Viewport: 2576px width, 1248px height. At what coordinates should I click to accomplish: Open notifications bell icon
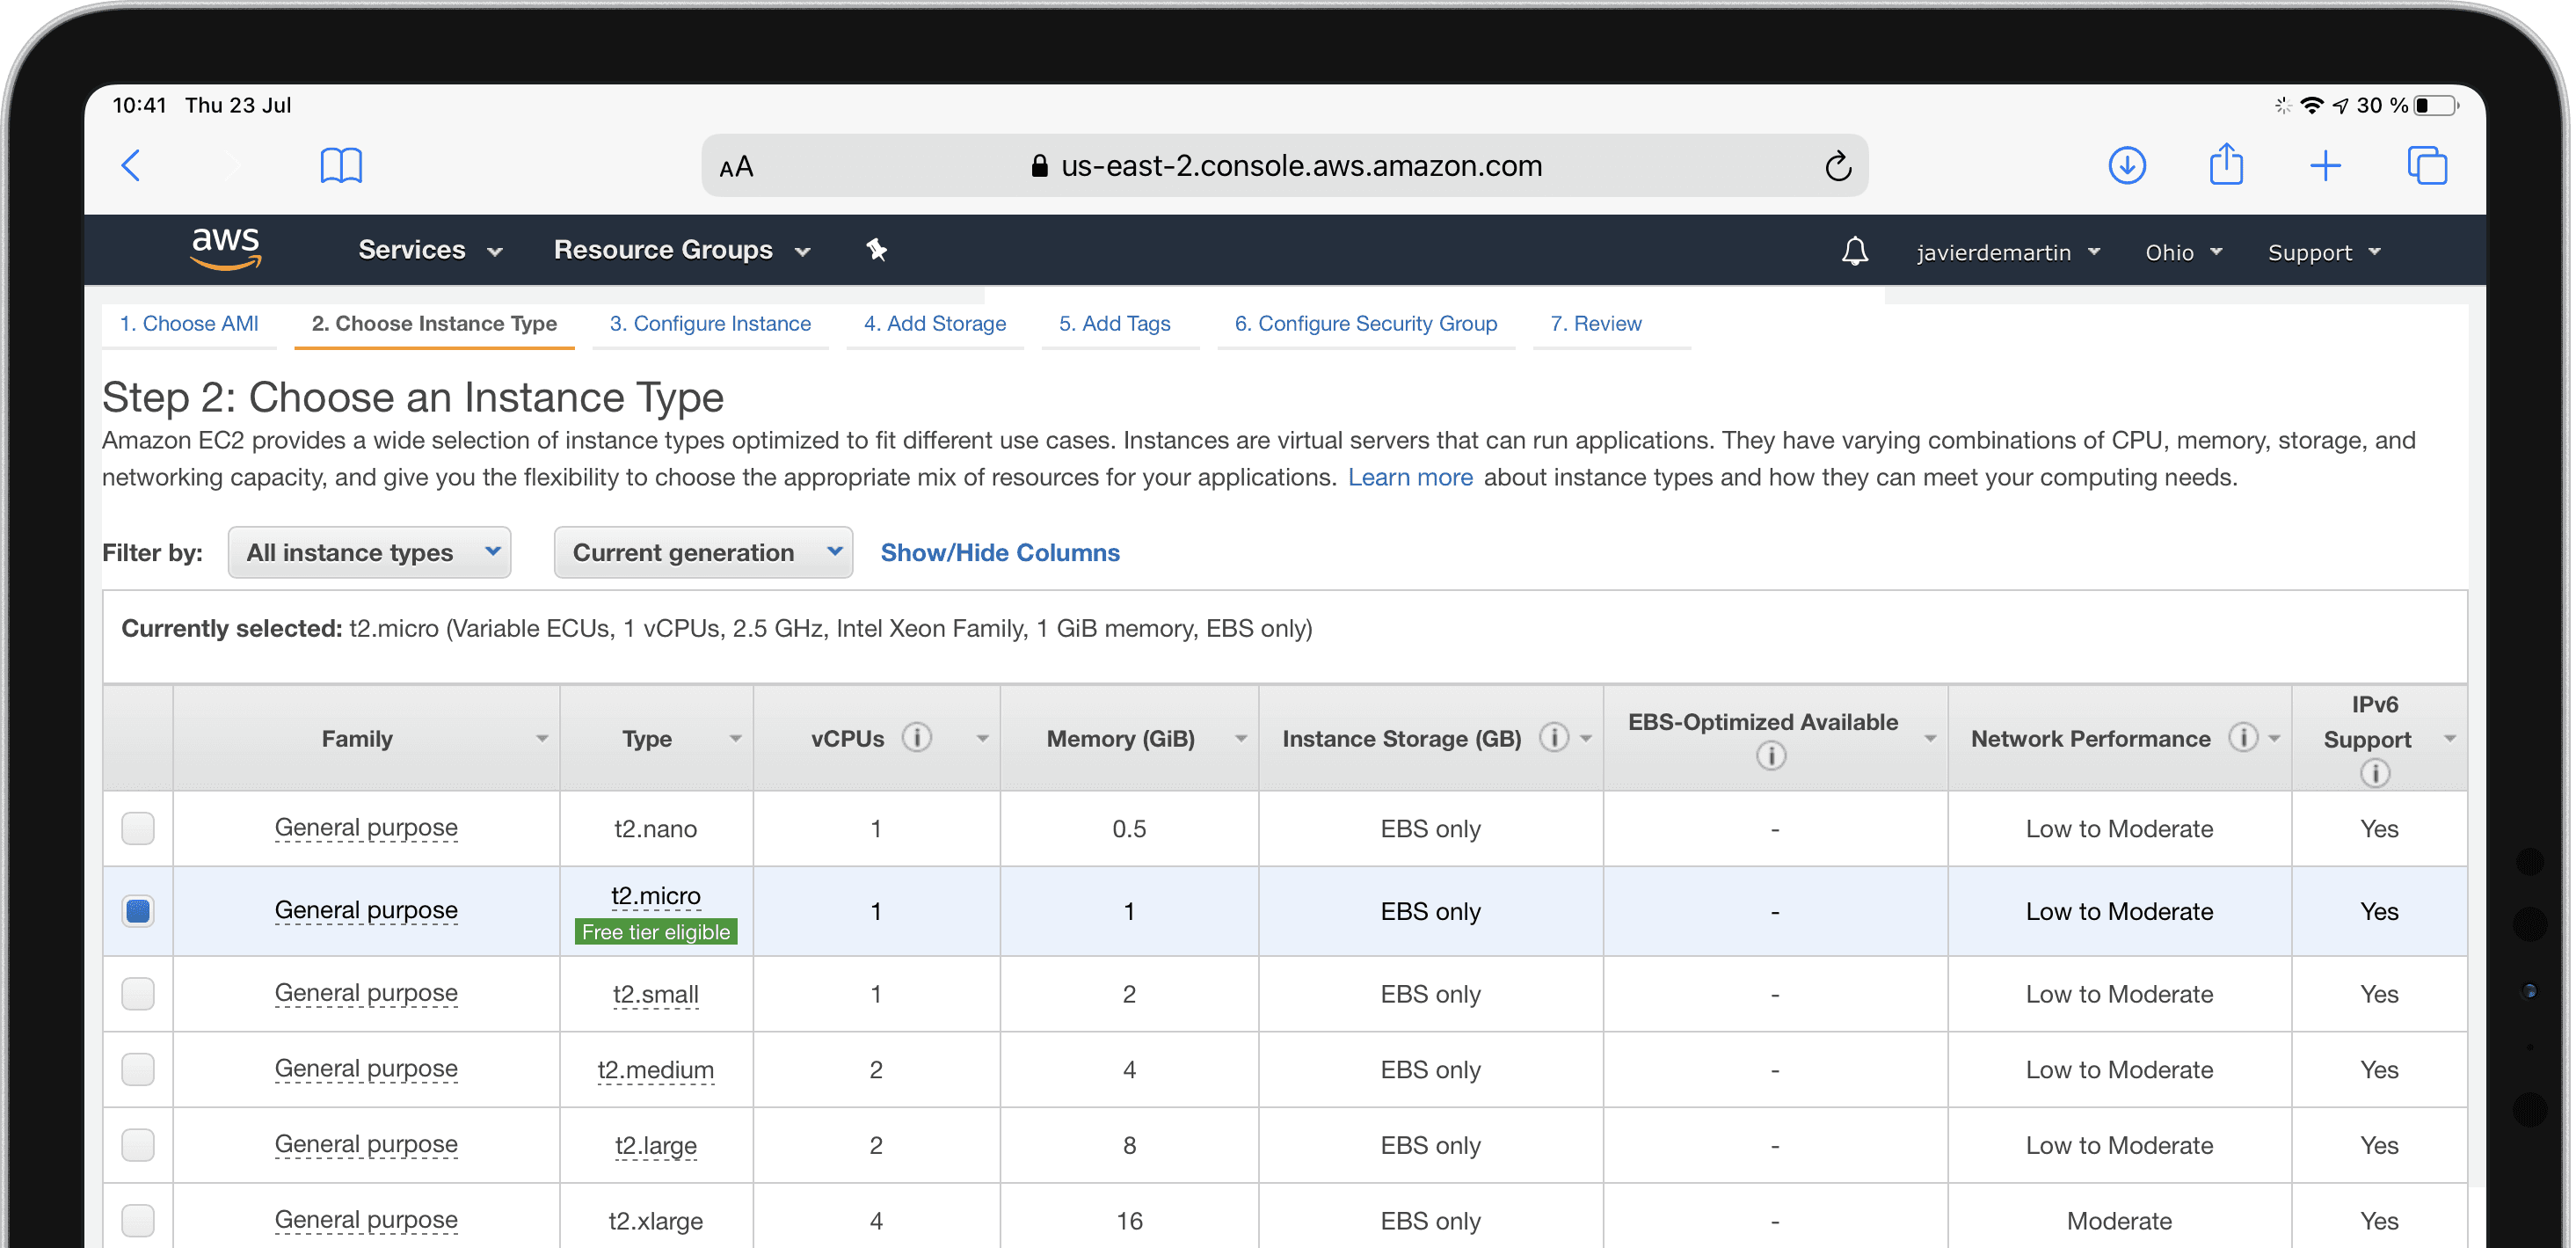(1854, 251)
